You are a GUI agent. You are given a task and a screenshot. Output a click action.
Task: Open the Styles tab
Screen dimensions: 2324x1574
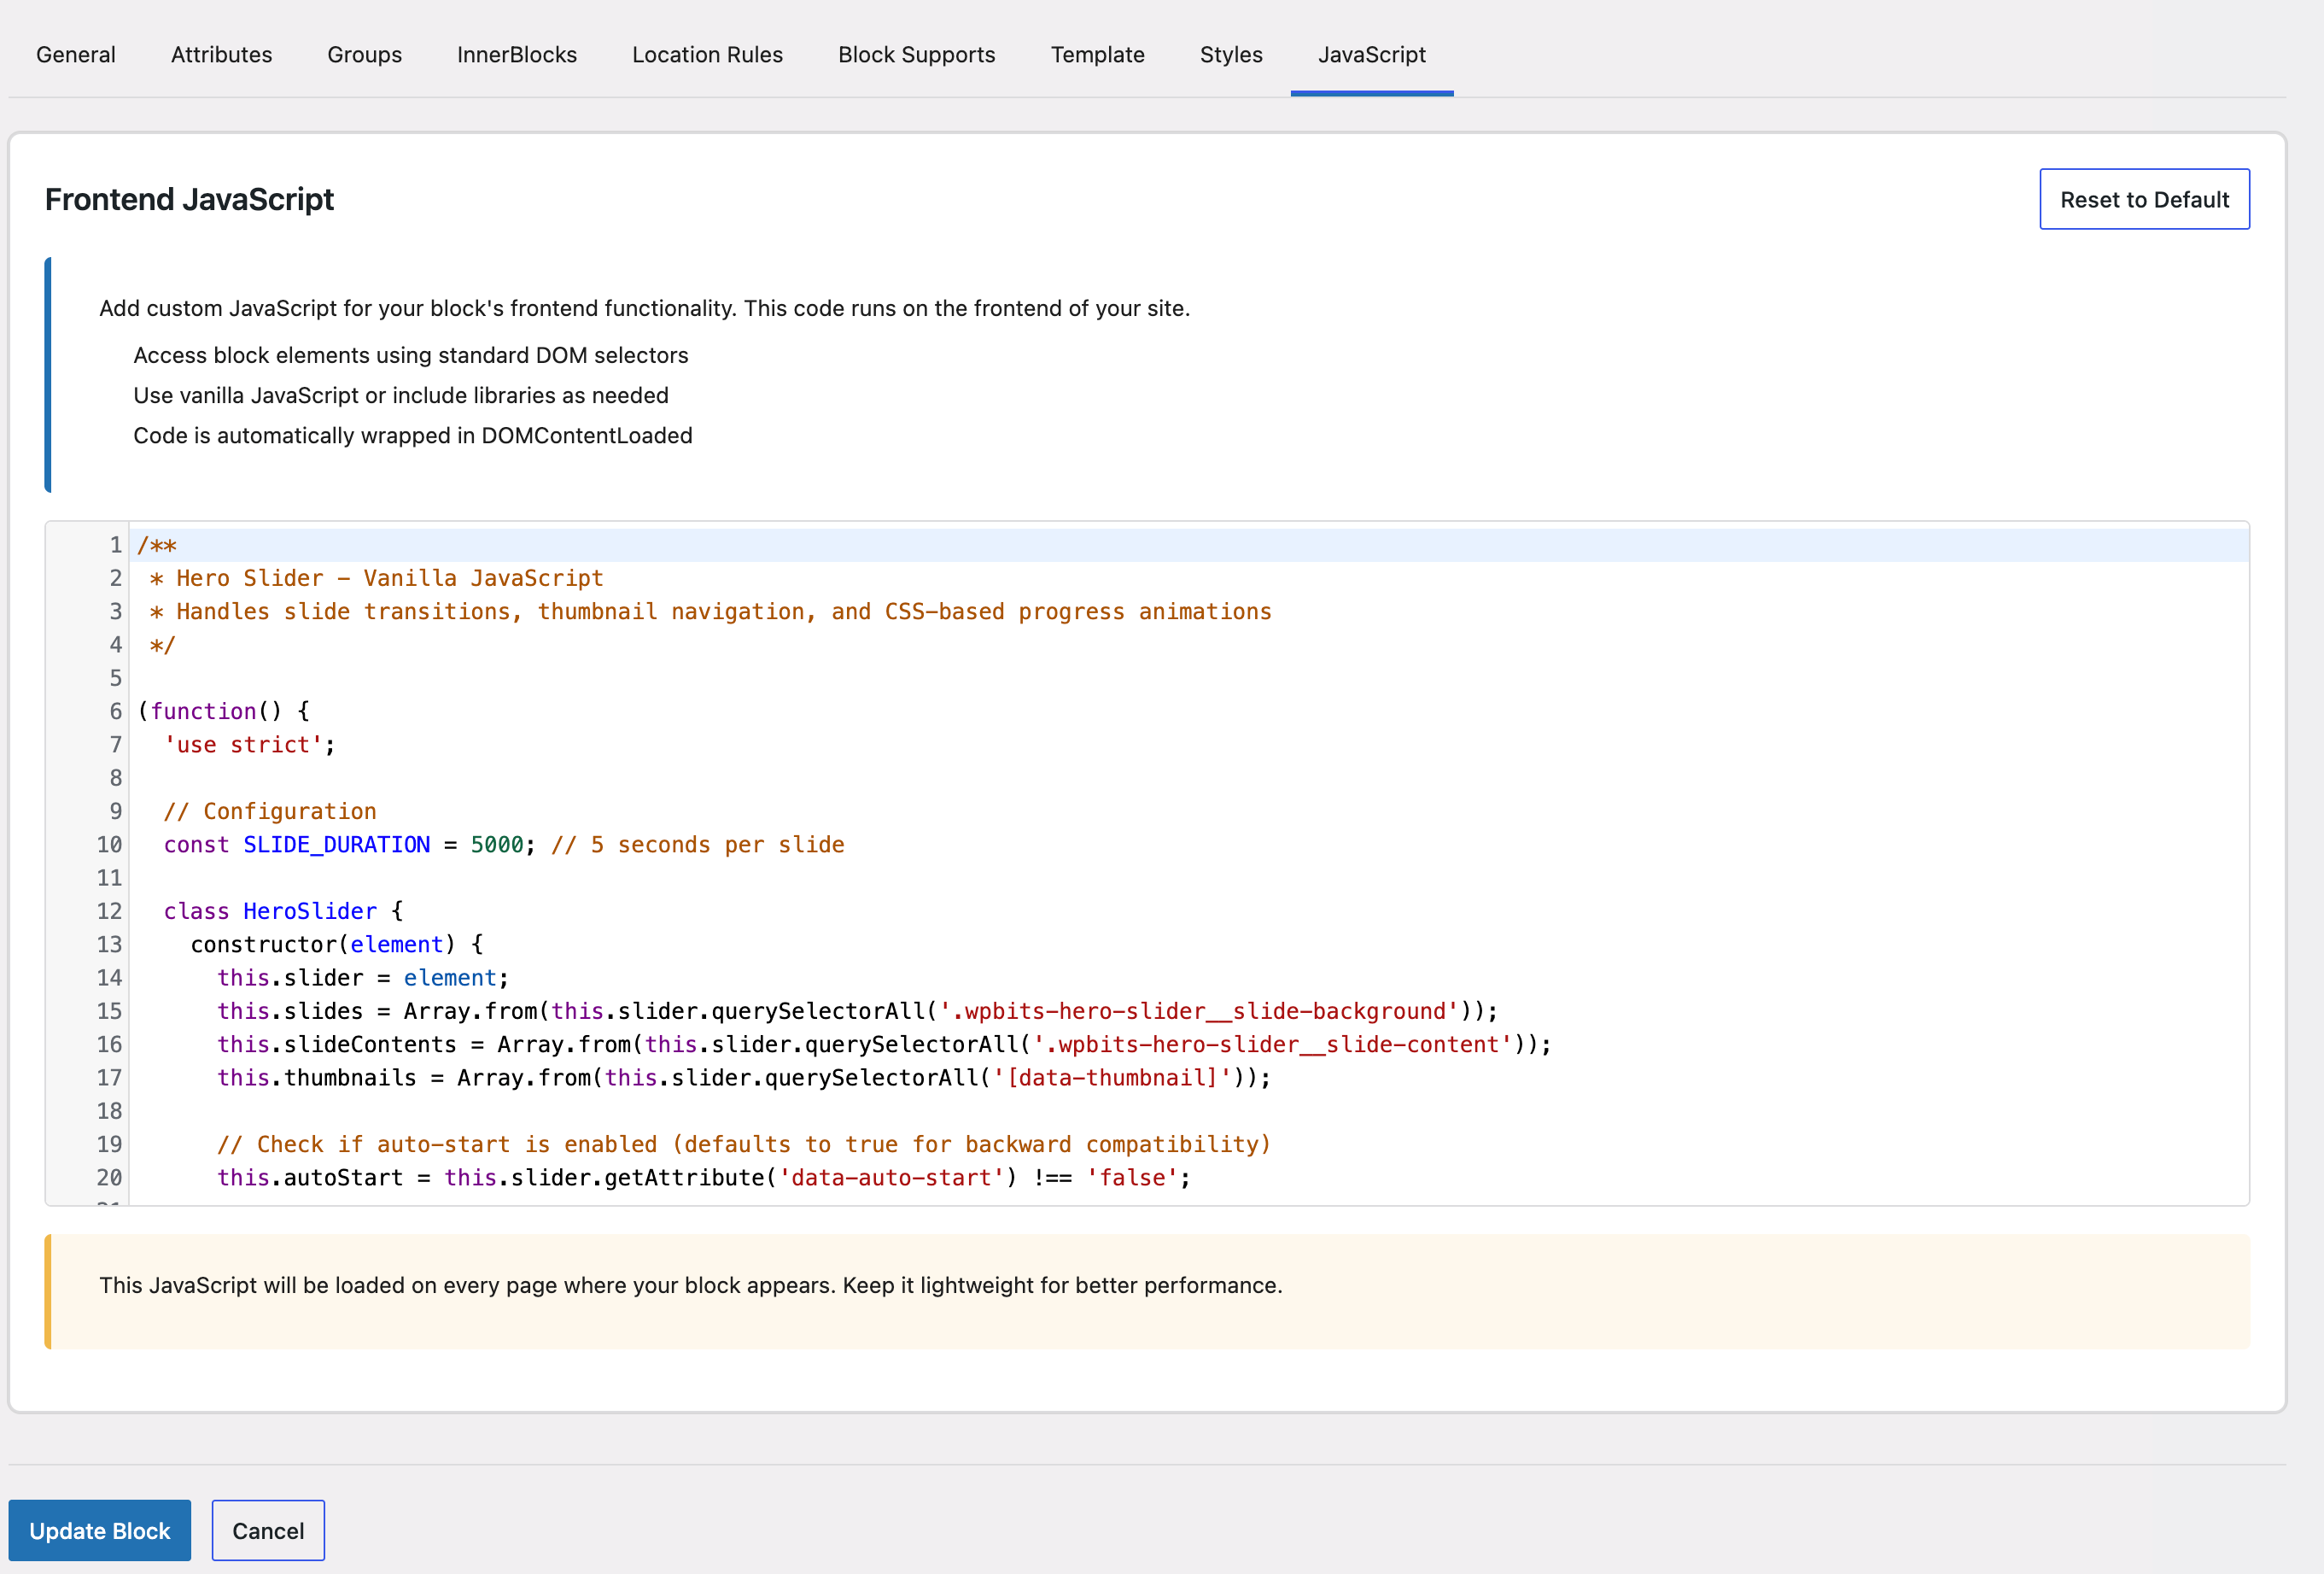pos(1230,54)
